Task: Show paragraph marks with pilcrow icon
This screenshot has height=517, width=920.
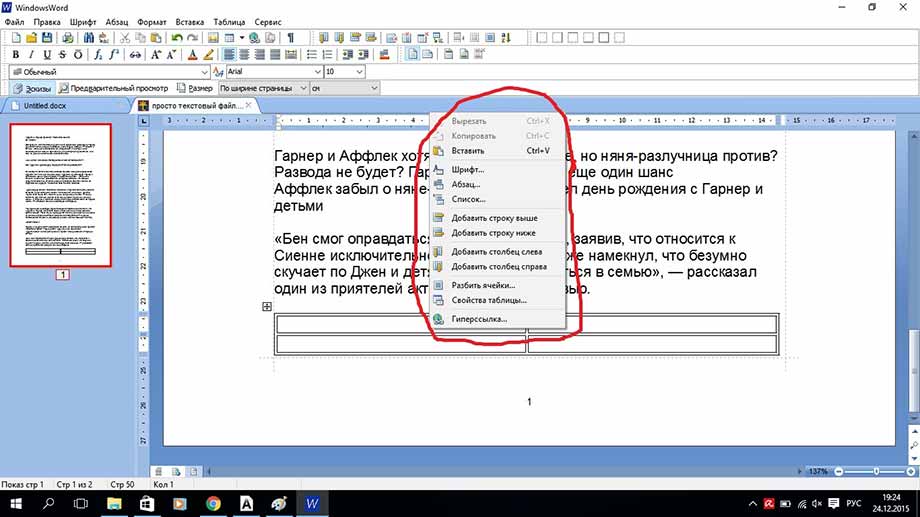Action: pos(290,38)
